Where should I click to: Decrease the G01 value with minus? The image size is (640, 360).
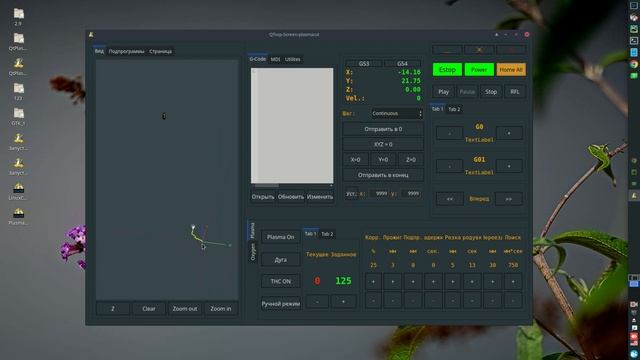pyautogui.click(x=449, y=166)
